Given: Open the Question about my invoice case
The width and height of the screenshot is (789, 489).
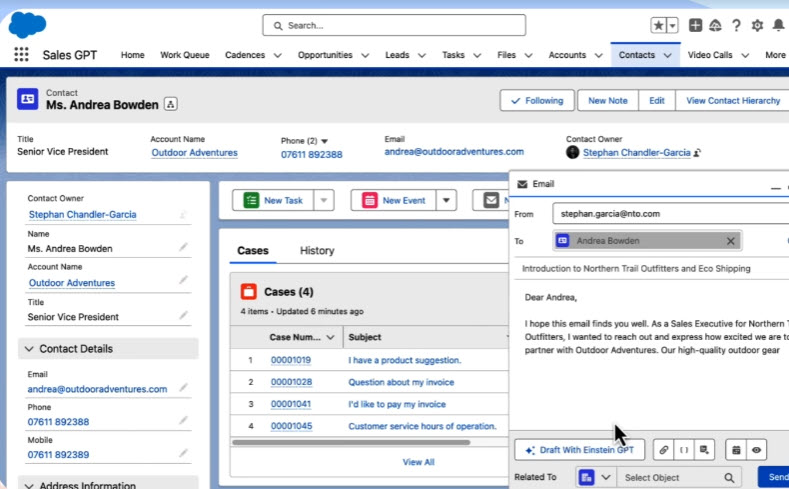Looking at the screenshot, I should coord(401,382).
